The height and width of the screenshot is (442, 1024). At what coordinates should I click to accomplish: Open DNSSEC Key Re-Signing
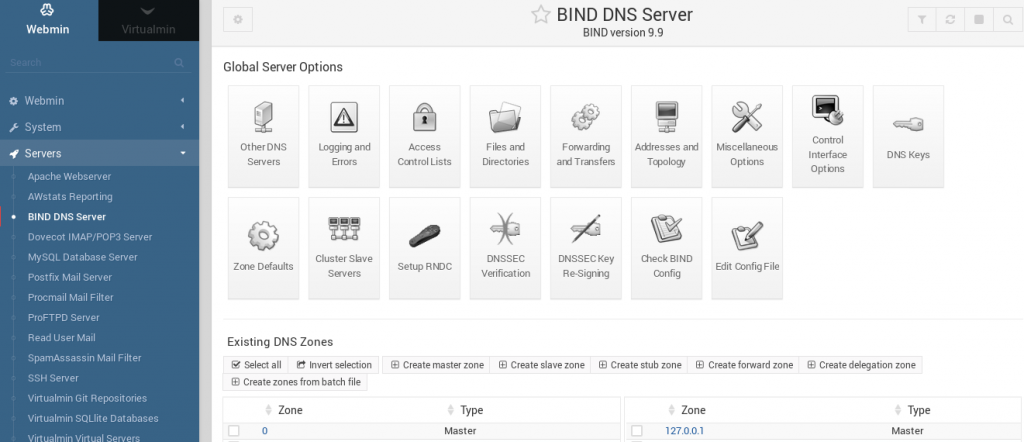pyautogui.click(x=586, y=248)
